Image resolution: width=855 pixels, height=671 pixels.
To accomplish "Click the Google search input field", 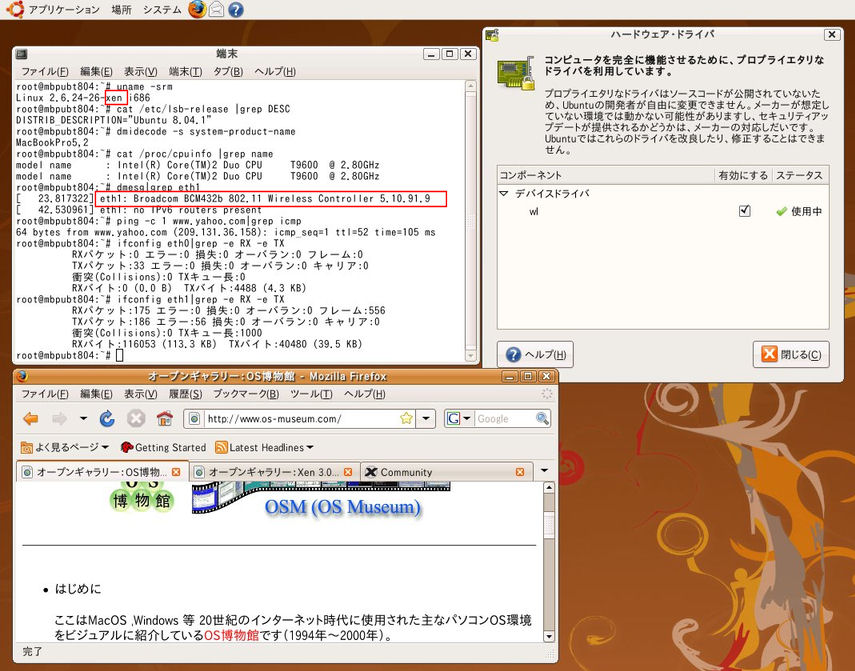I will [504, 419].
